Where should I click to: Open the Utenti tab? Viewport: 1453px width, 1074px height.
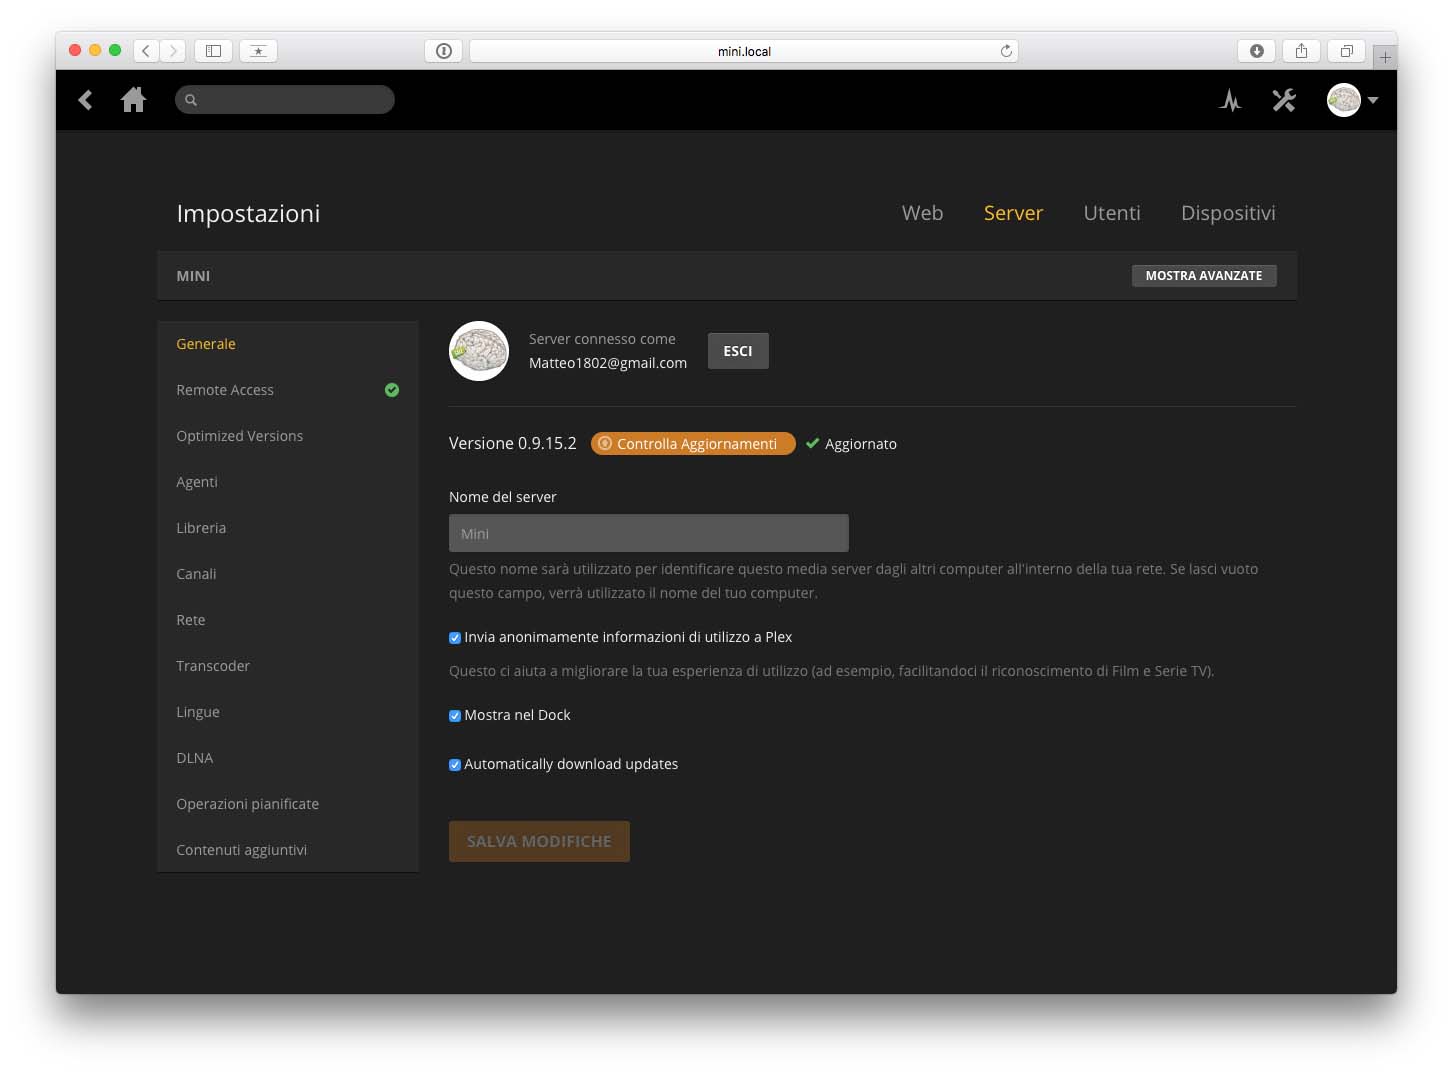click(x=1112, y=213)
